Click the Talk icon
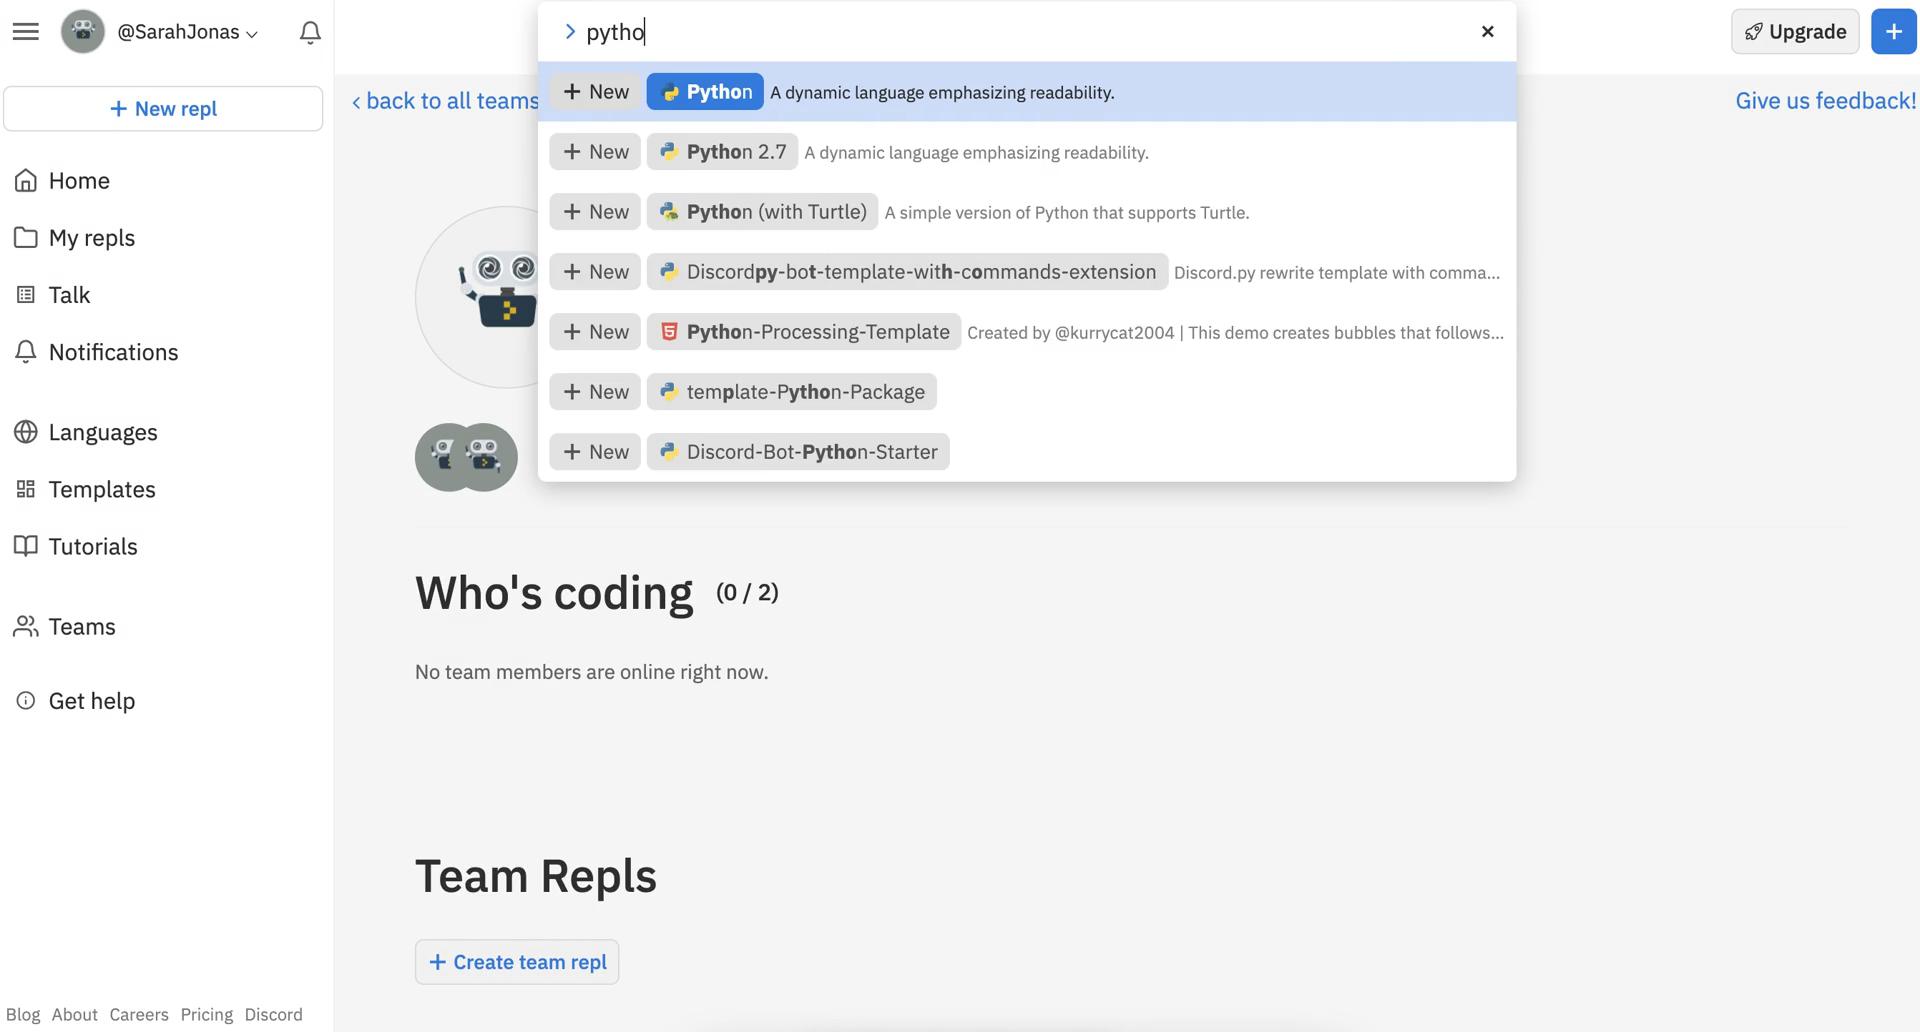The image size is (1920, 1032). tap(26, 294)
